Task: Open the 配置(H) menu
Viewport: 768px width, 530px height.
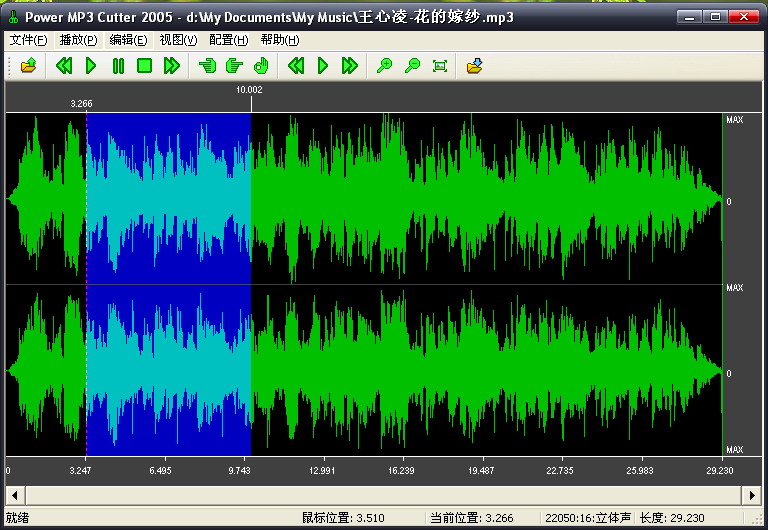Action: pyautogui.click(x=228, y=40)
